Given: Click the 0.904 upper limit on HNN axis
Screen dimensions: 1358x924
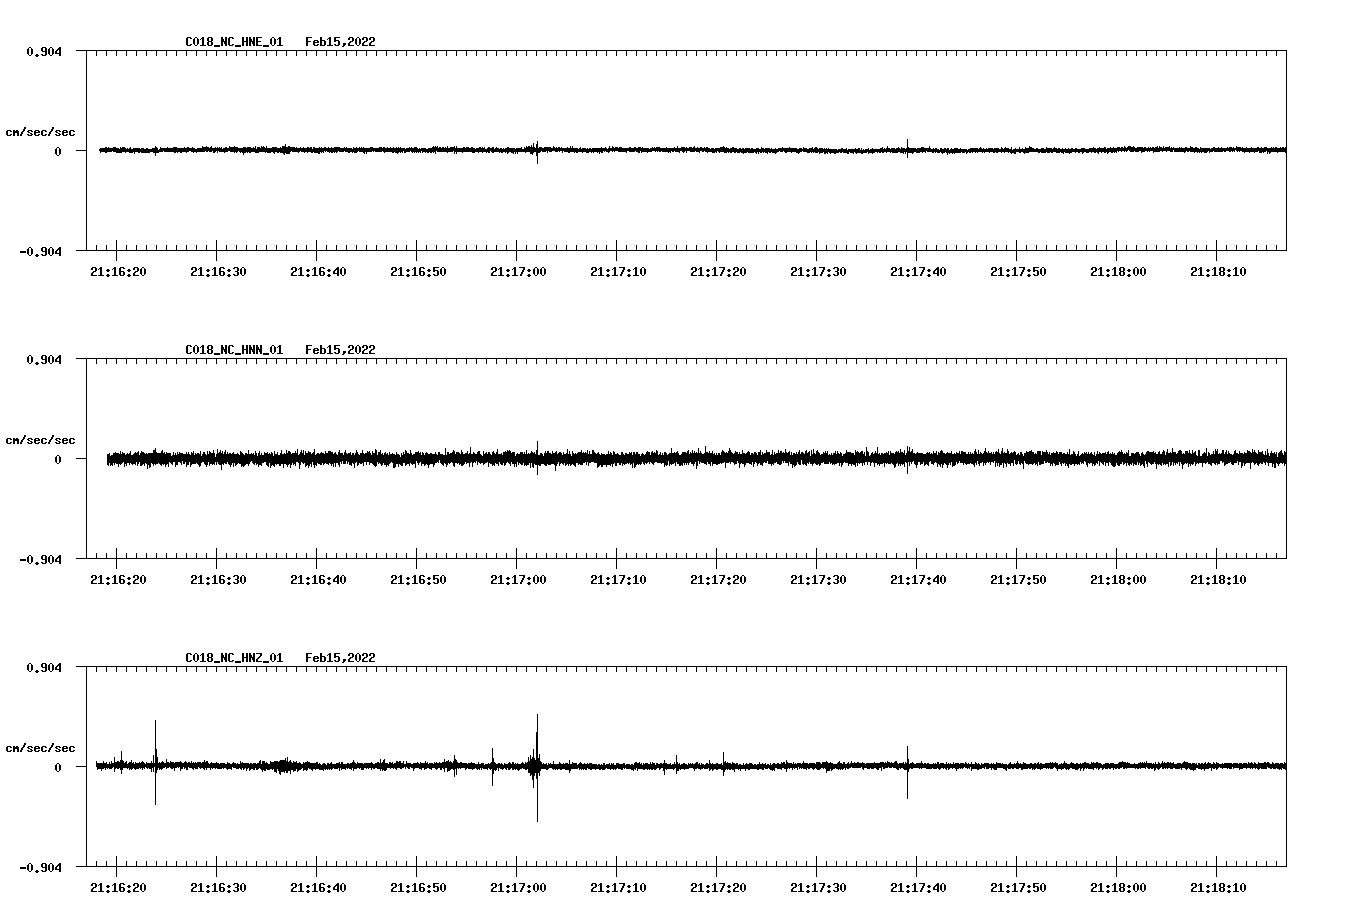Looking at the screenshot, I should pyautogui.click(x=44, y=359).
